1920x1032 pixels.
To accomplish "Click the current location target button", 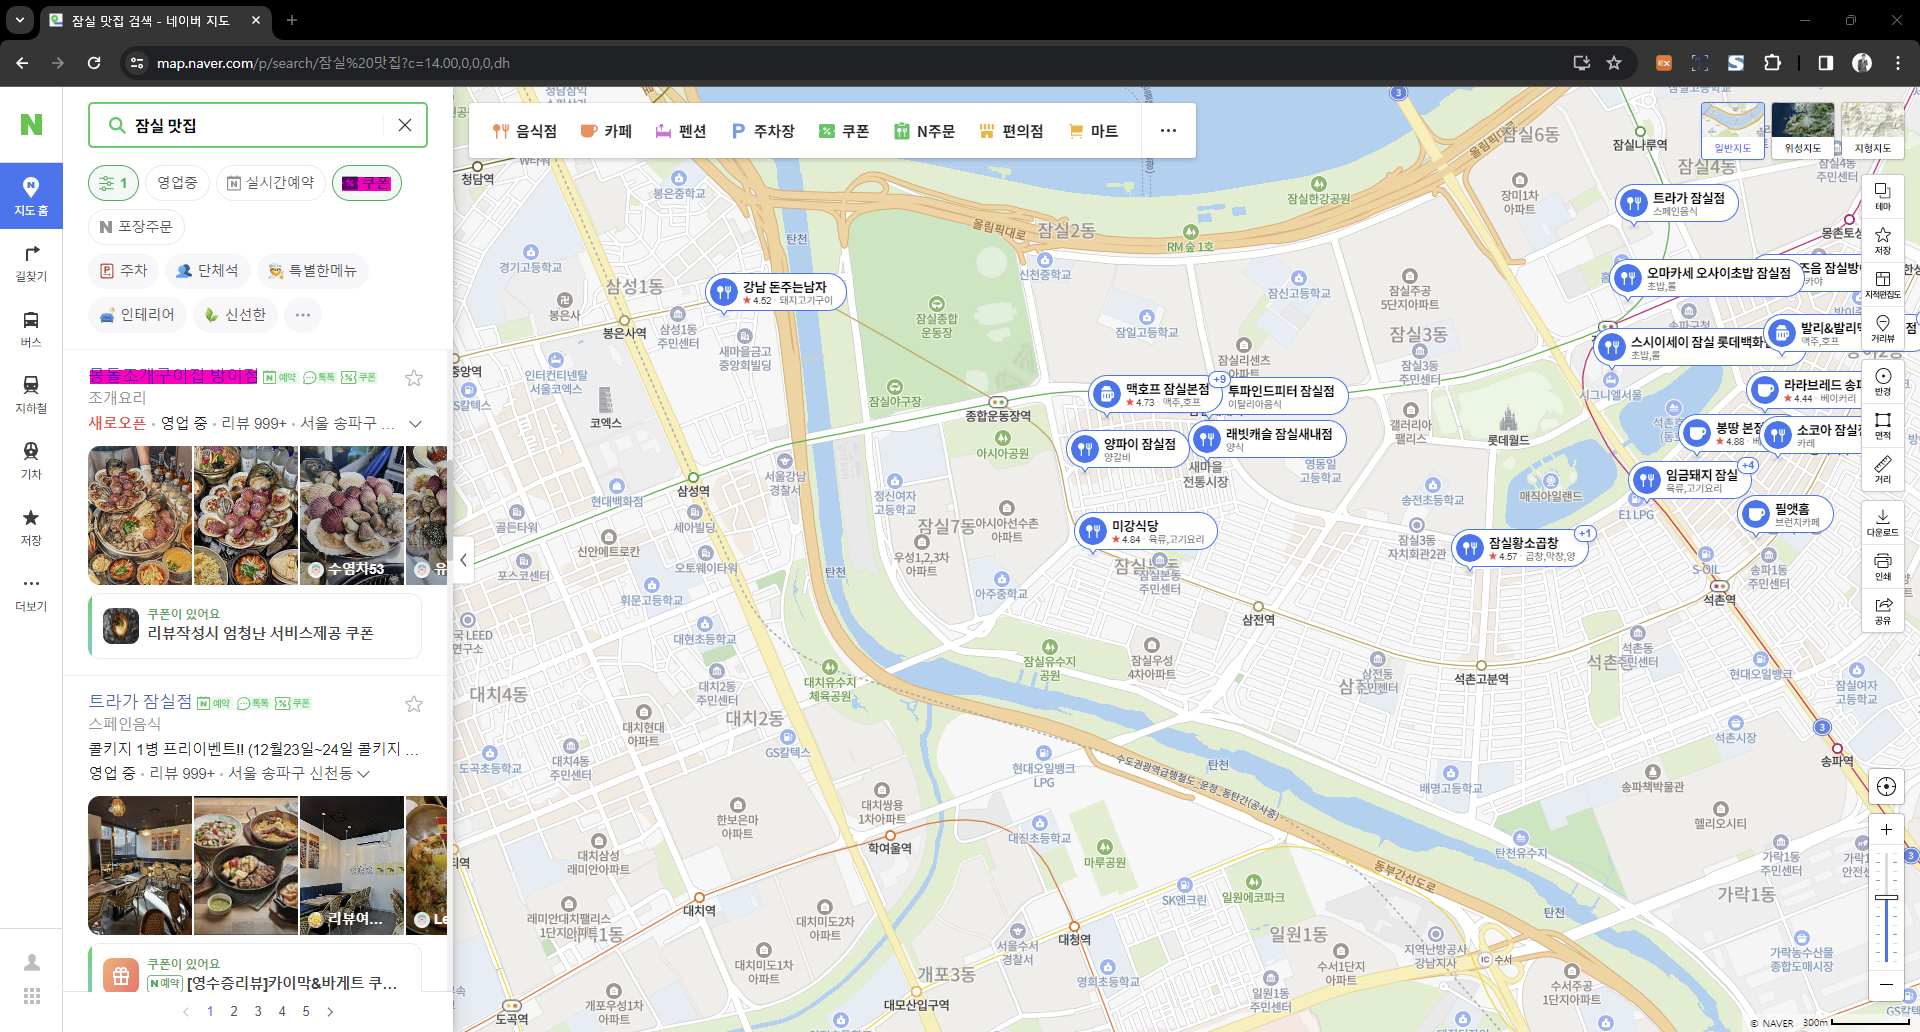I will [x=1886, y=786].
